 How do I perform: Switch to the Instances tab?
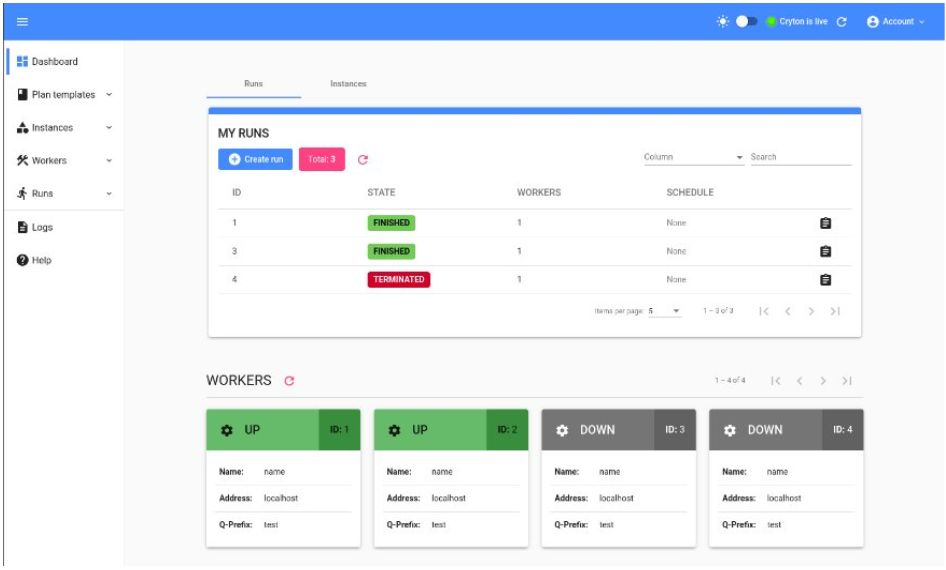pos(348,84)
